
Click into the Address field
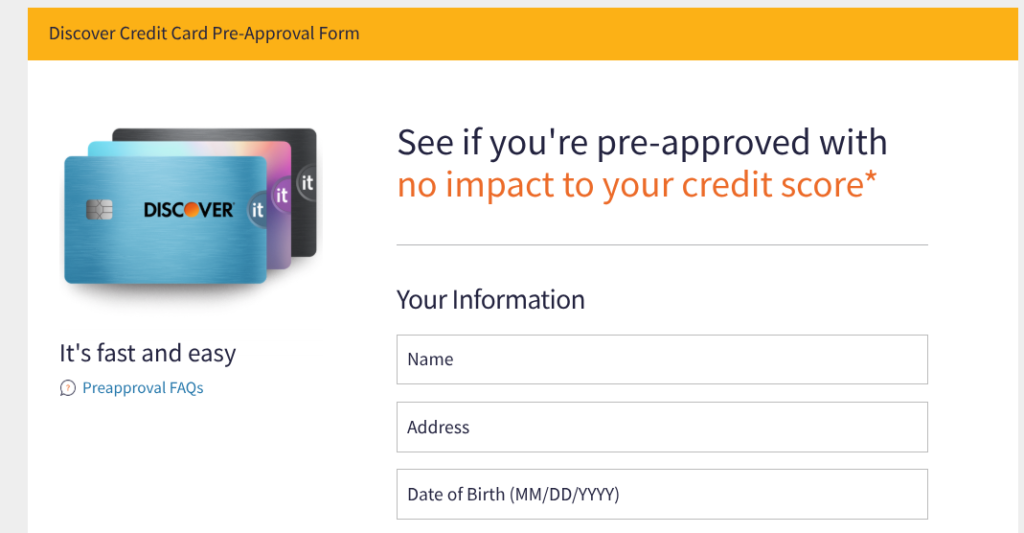tap(662, 427)
